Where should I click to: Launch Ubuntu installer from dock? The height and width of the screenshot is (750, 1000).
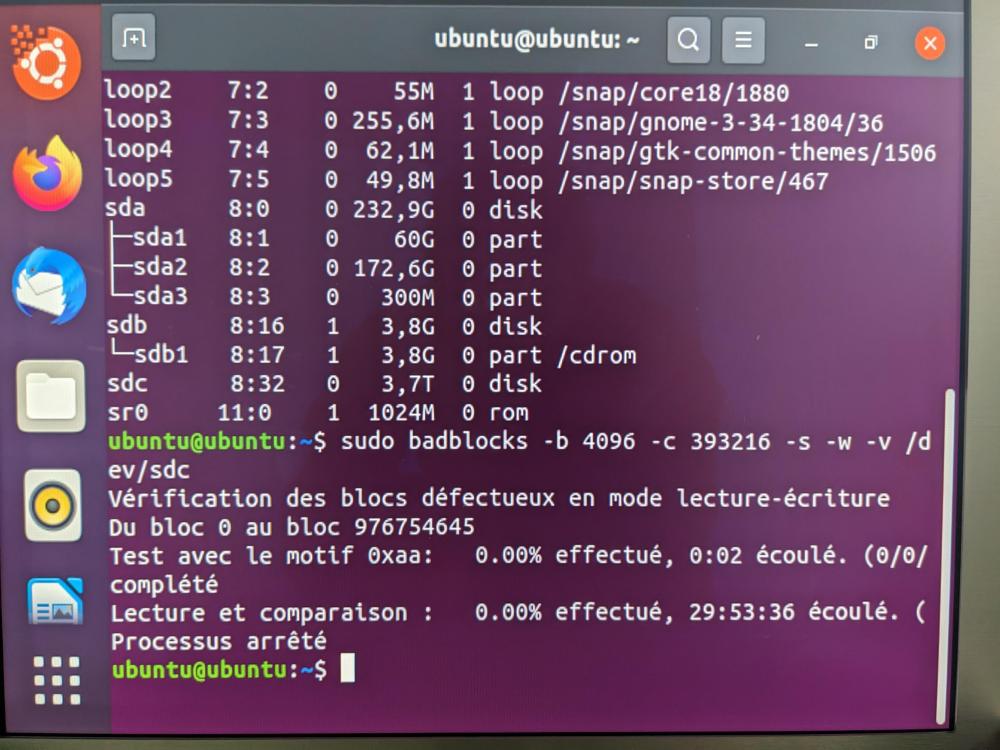point(46,62)
